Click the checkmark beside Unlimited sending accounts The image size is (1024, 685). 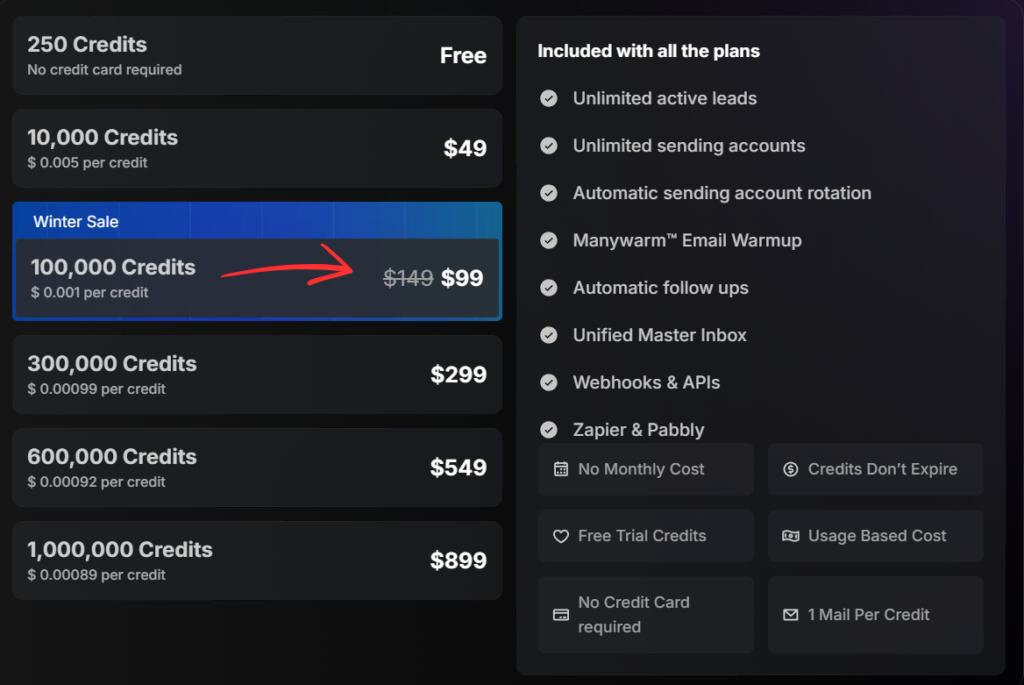click(x=549, y=146)
